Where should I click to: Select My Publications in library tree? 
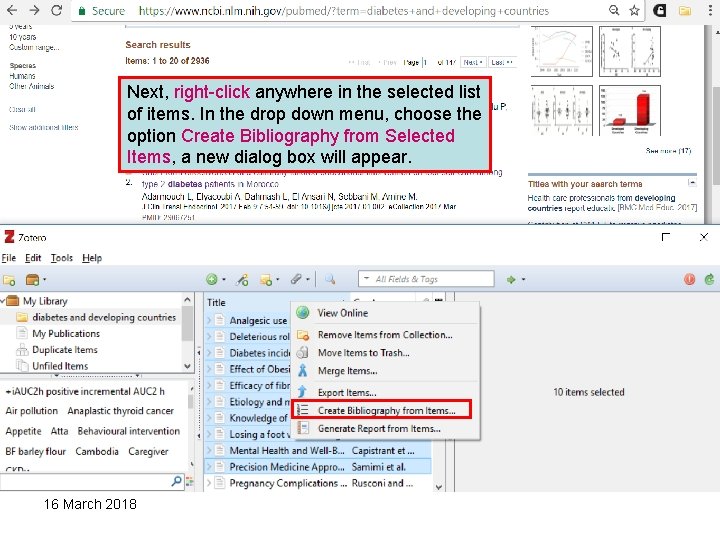pos(66,334)
